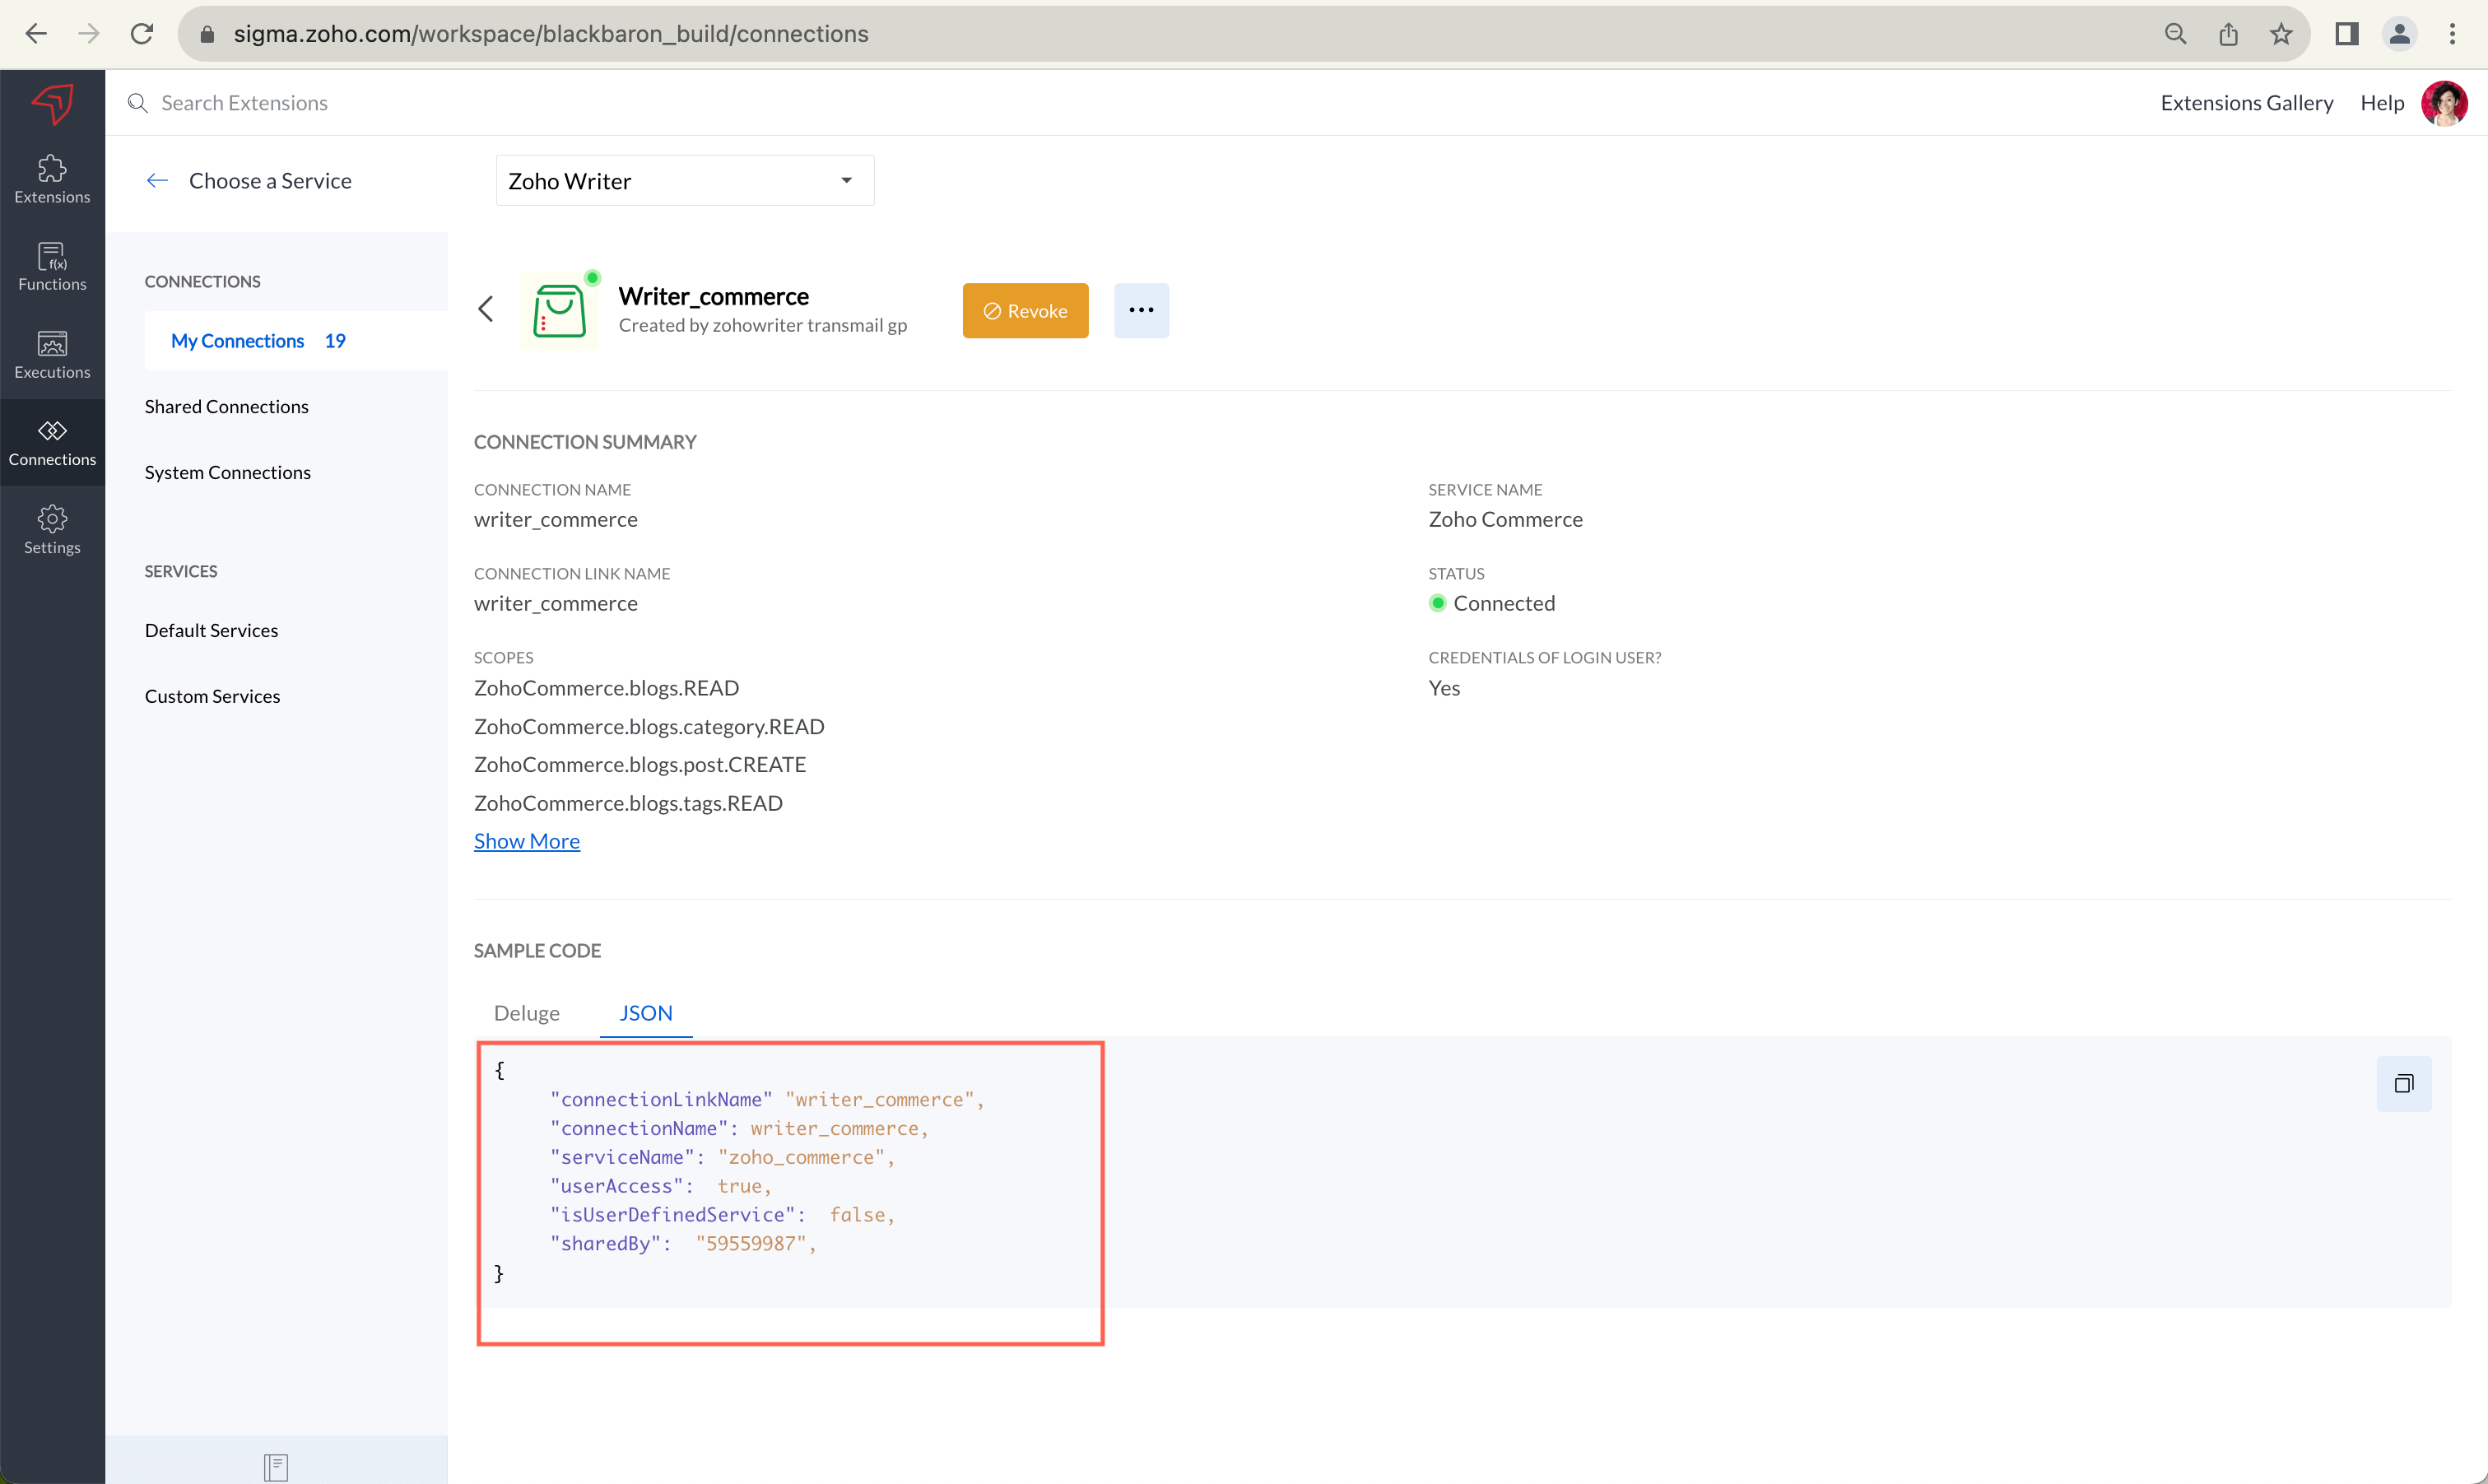2488x1484 pixels.
Task: Toggle the browser side panel icon
Action: (x=2347, y=34)
